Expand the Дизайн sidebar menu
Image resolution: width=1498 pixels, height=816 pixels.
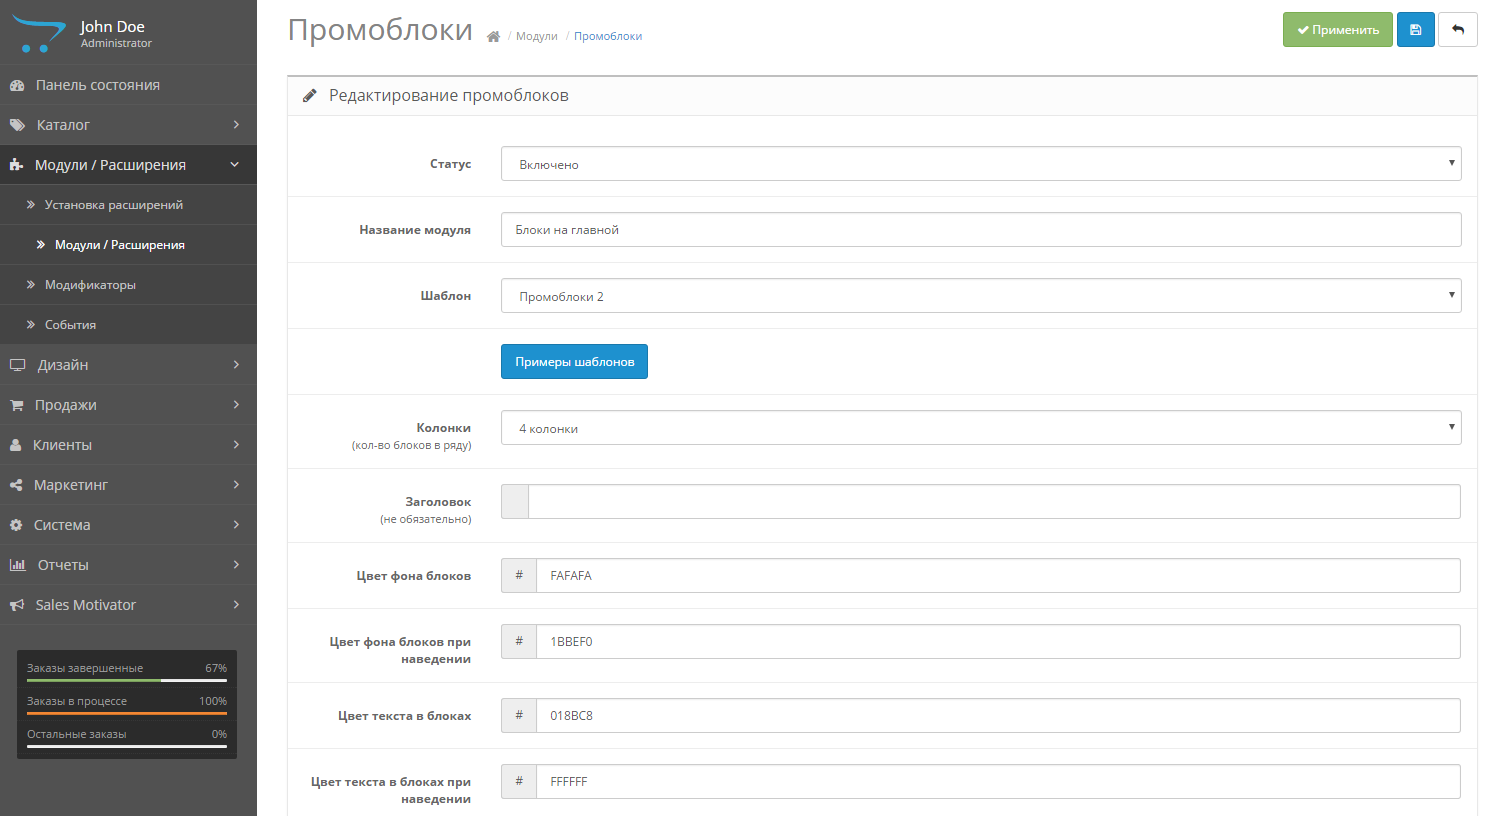click(x=128, y=365)
